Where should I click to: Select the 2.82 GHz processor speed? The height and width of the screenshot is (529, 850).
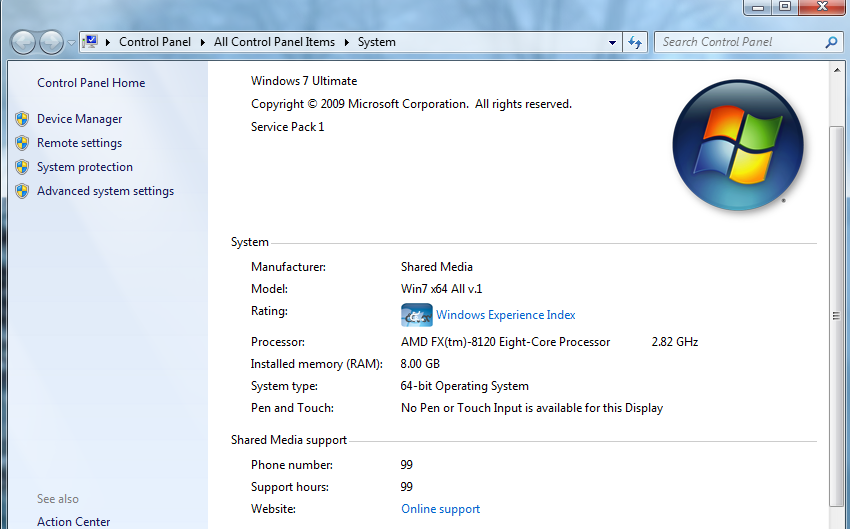click(675, 342)
